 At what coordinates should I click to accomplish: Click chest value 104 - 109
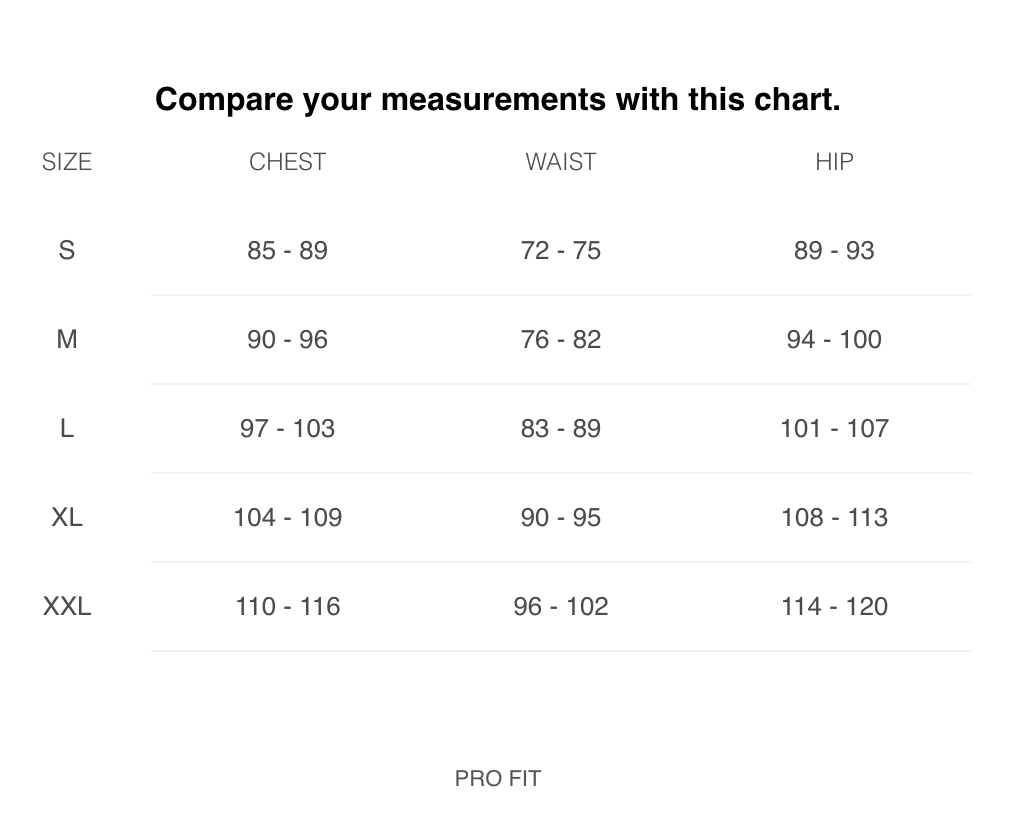point(287,517)
